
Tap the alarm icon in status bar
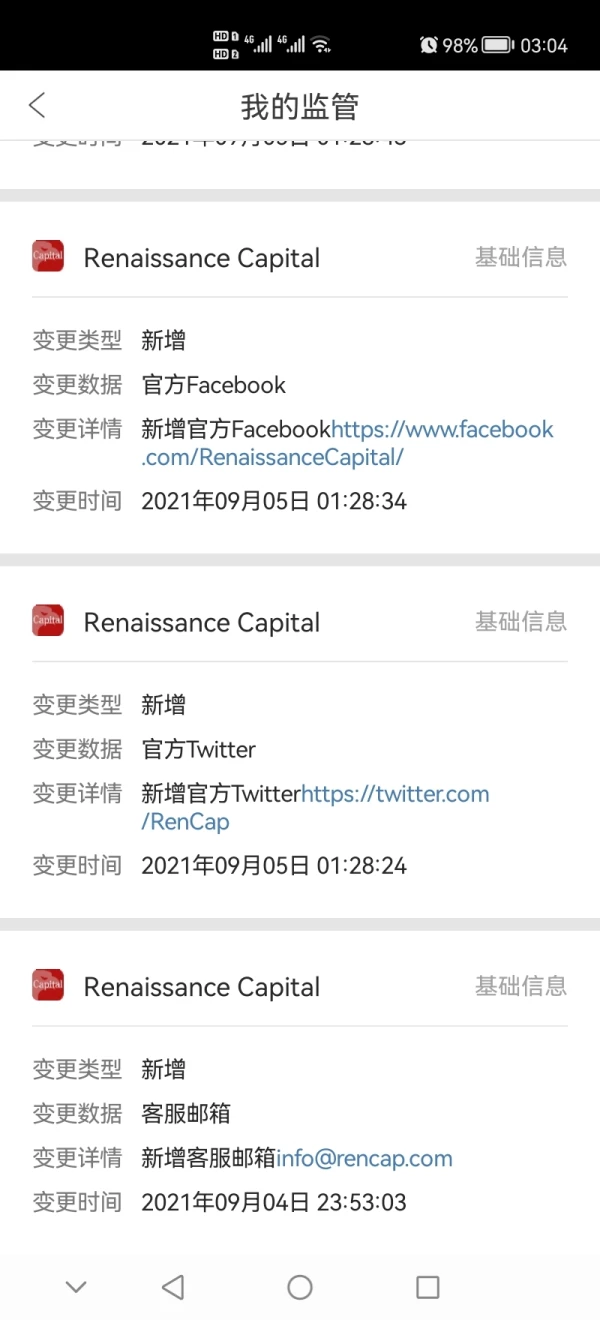point(429,45)
